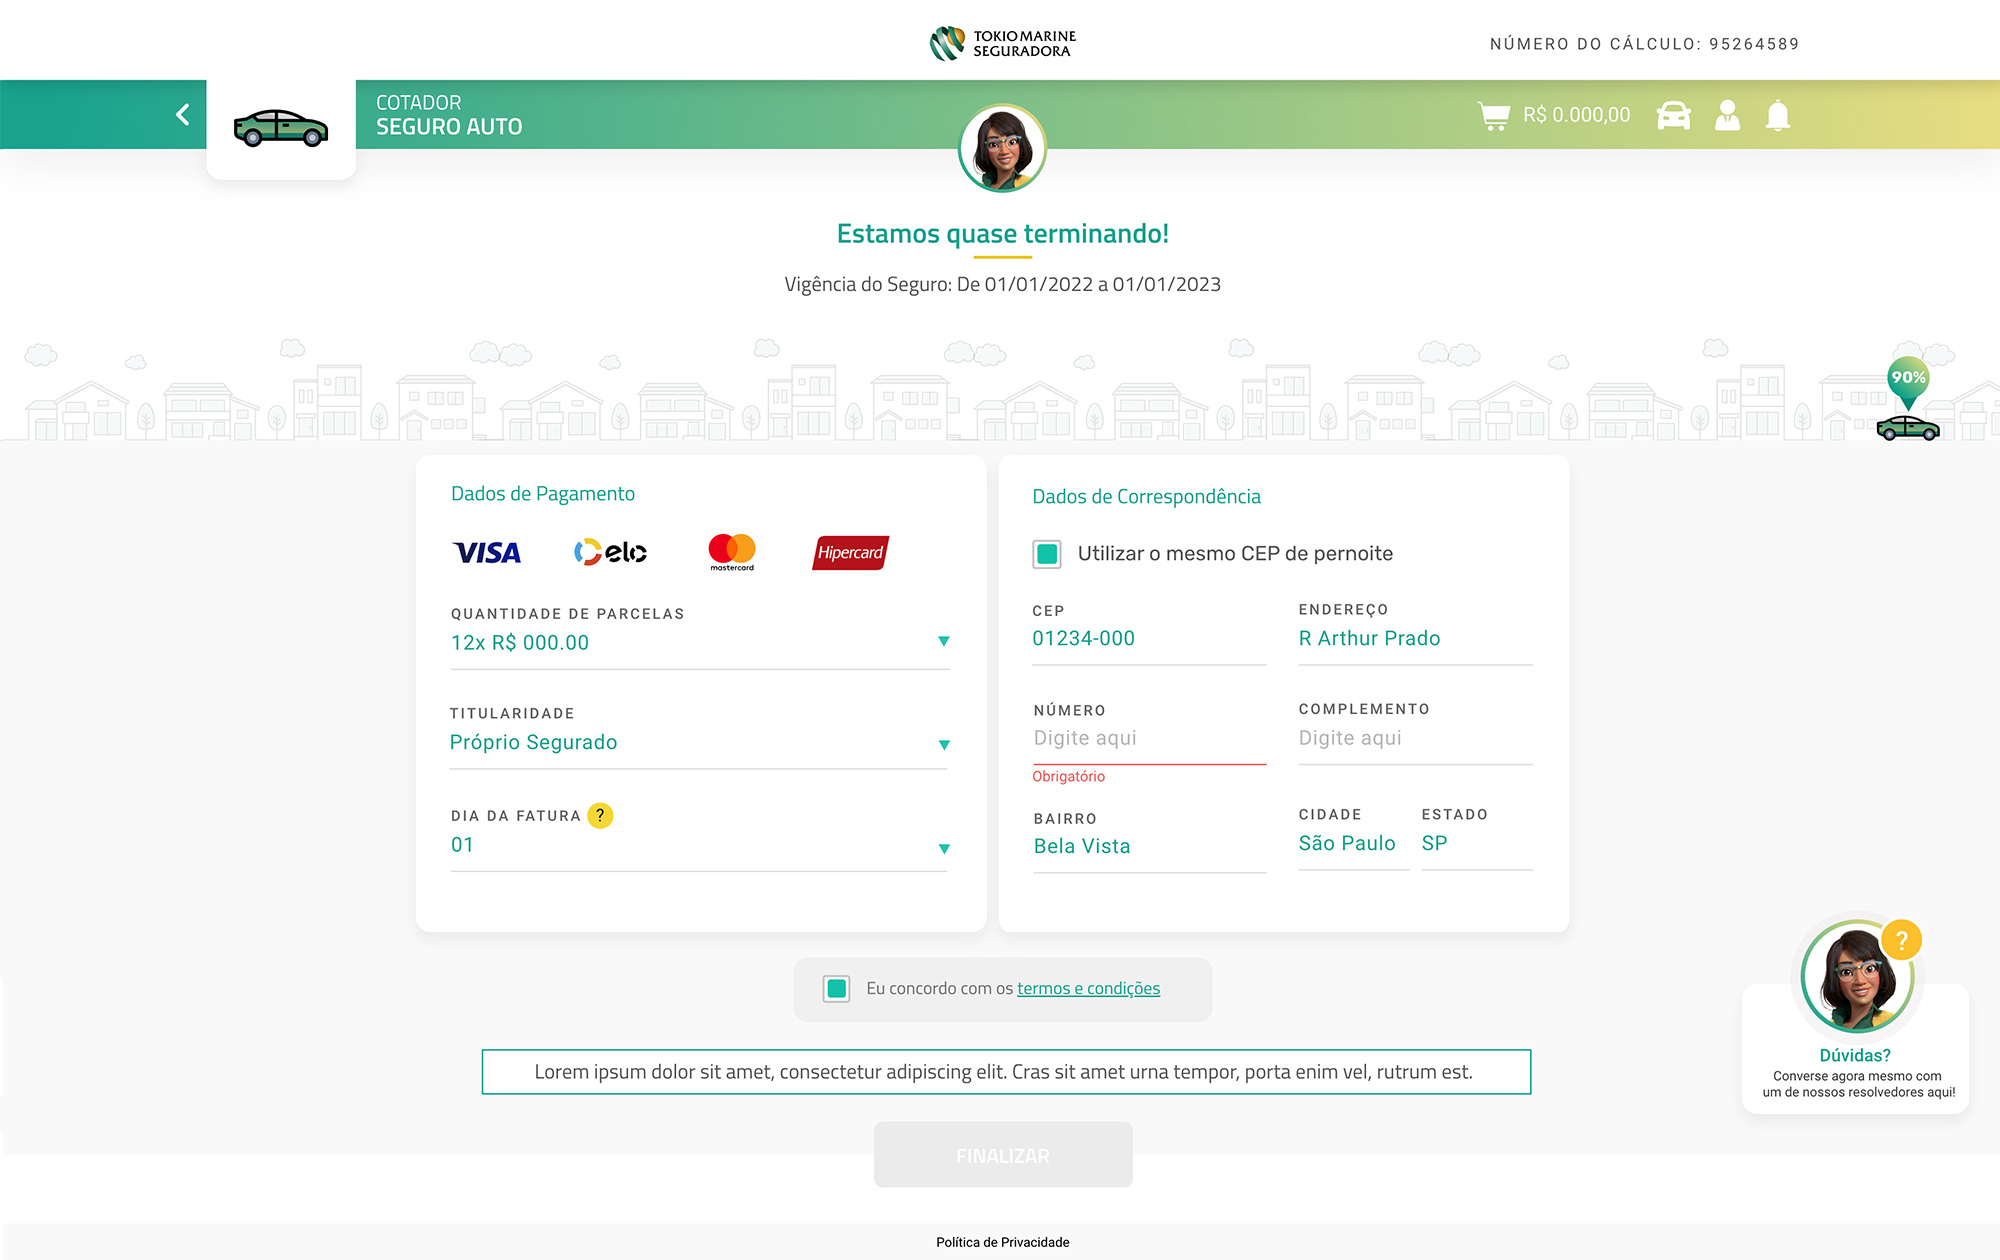The height and width of the screenshot is (1260, 2000).
Task: Click the car icon in header bar
Action: pyautogui.click(x=1673, y=116)
